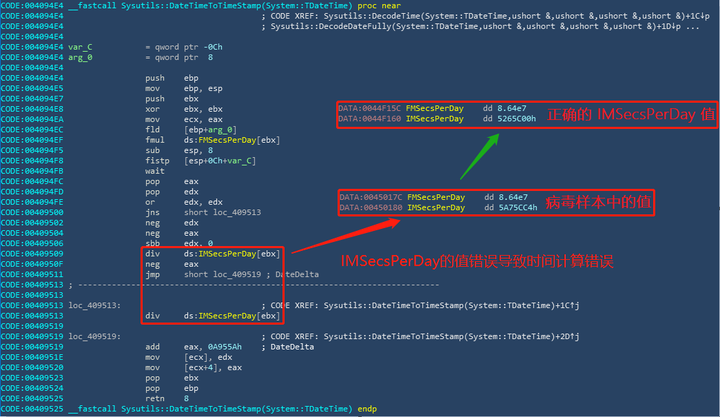Click the 'fistp [esp+0Ch+var_C]' instruction
The width and height of the screenshot is (720, 417).
(201, 161)
